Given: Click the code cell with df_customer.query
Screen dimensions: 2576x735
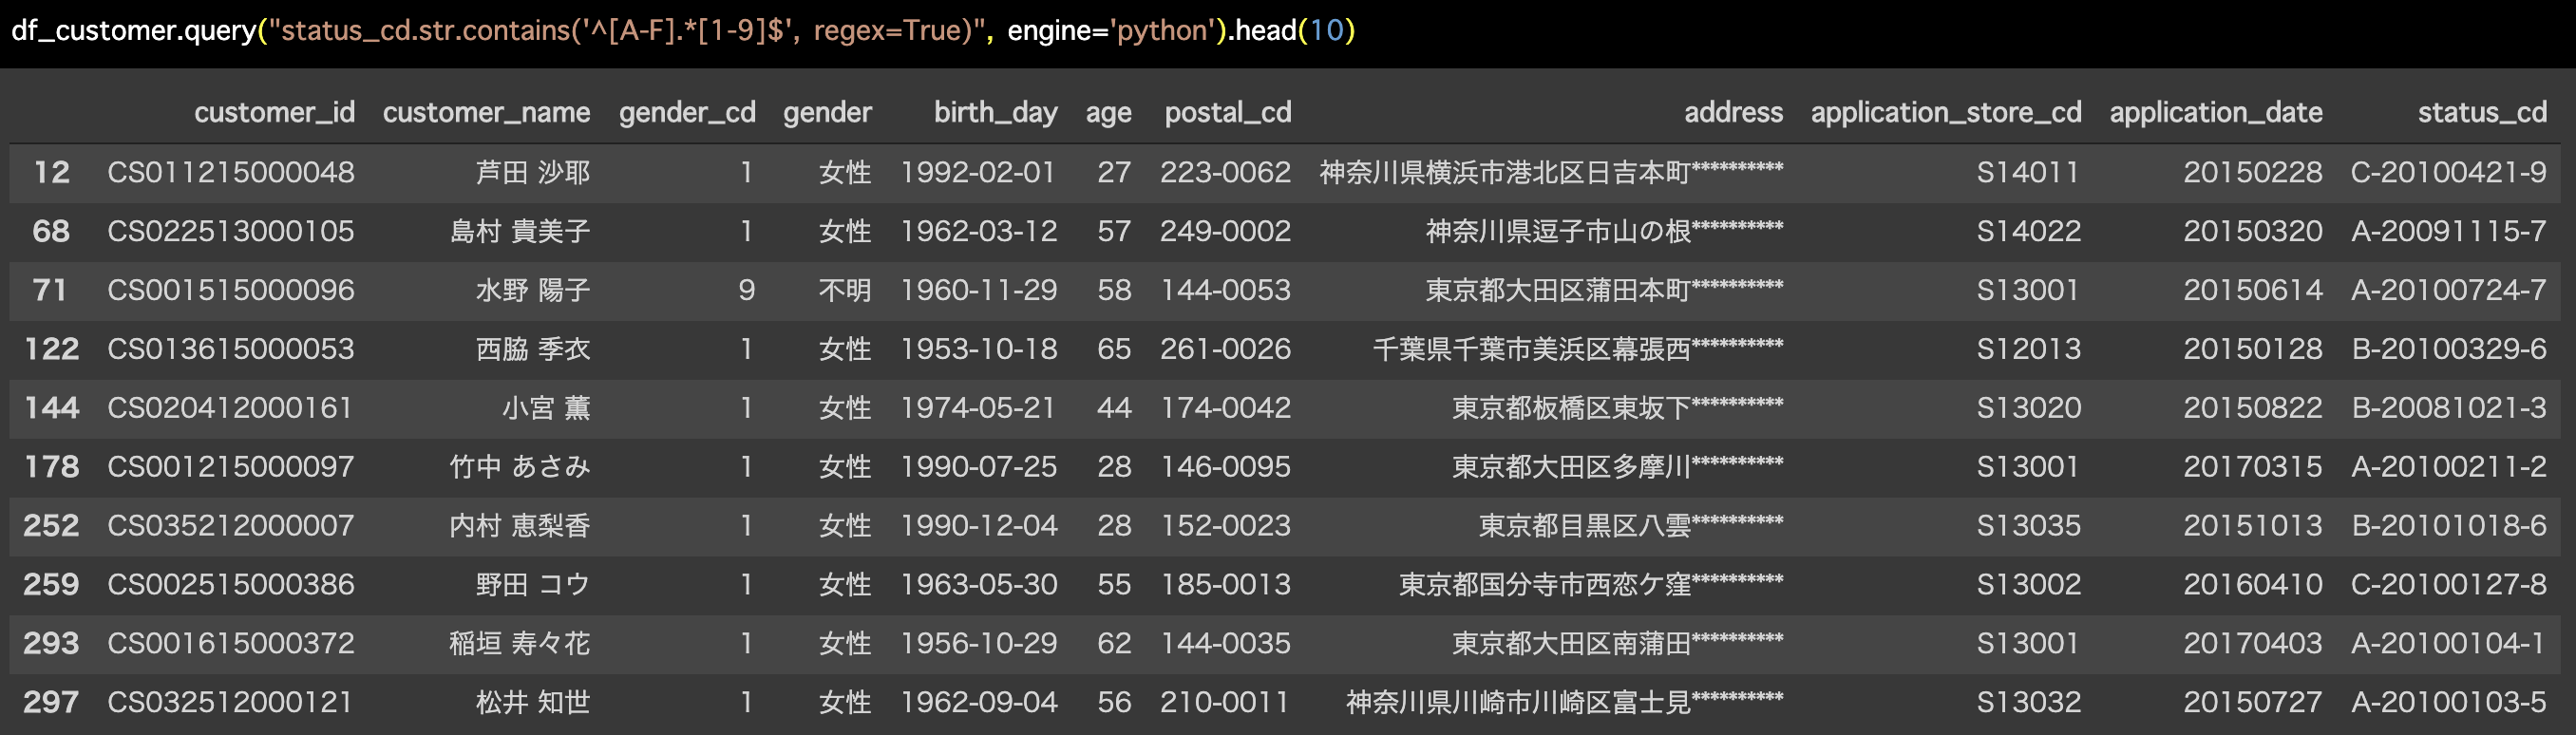Looking at the screenshot, I should coord(1288,31).
